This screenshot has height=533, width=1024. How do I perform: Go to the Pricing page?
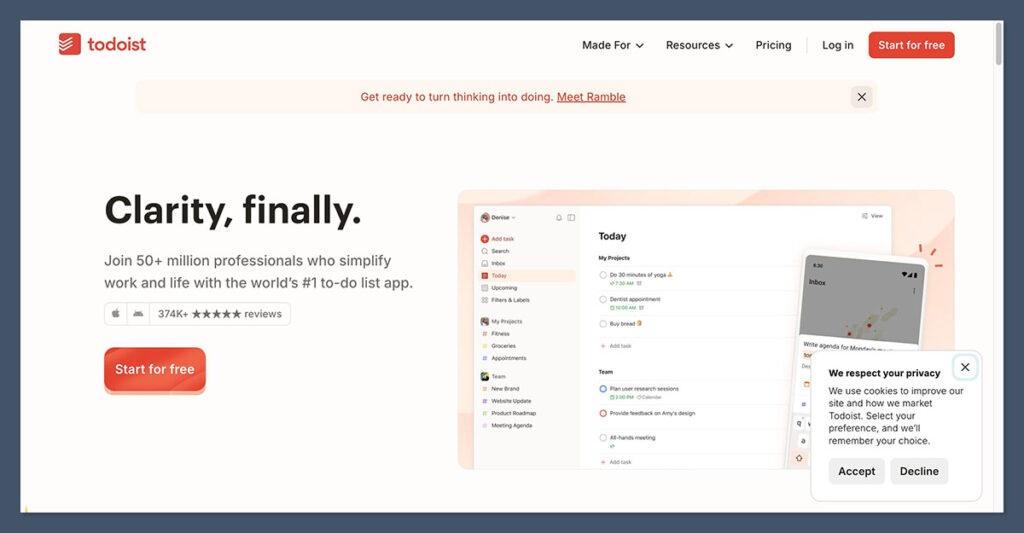coord(773,45)
